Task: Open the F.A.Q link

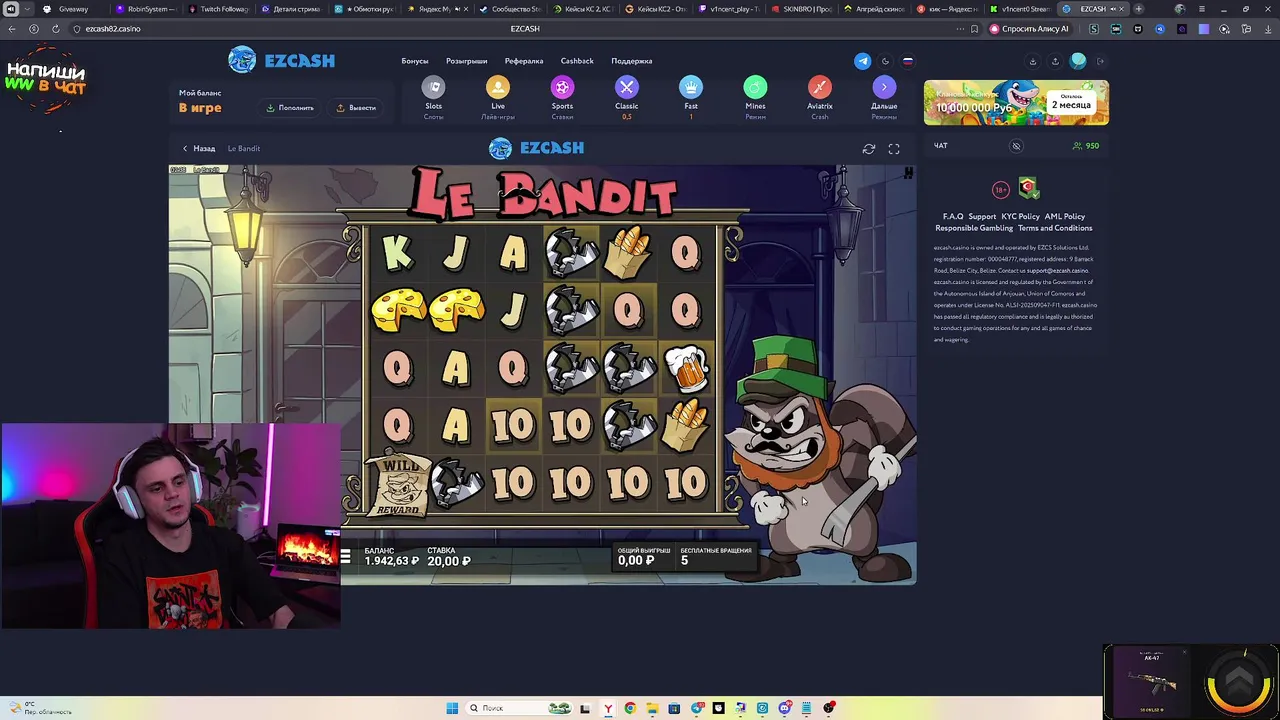Action: [953, 216]
